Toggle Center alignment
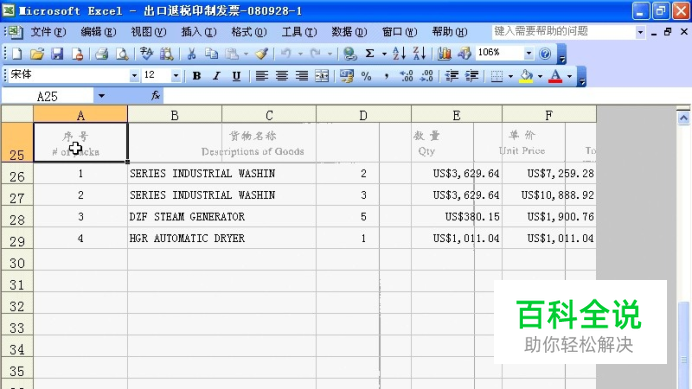The image size is (692, 389). pos(282,76)
